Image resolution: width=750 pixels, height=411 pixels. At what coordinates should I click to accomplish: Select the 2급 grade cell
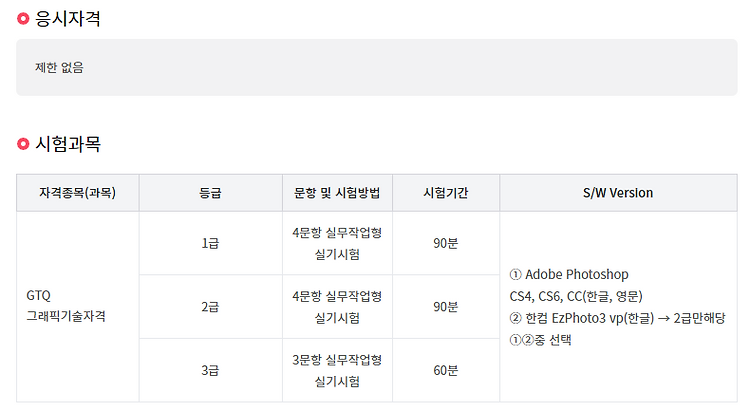210,307
